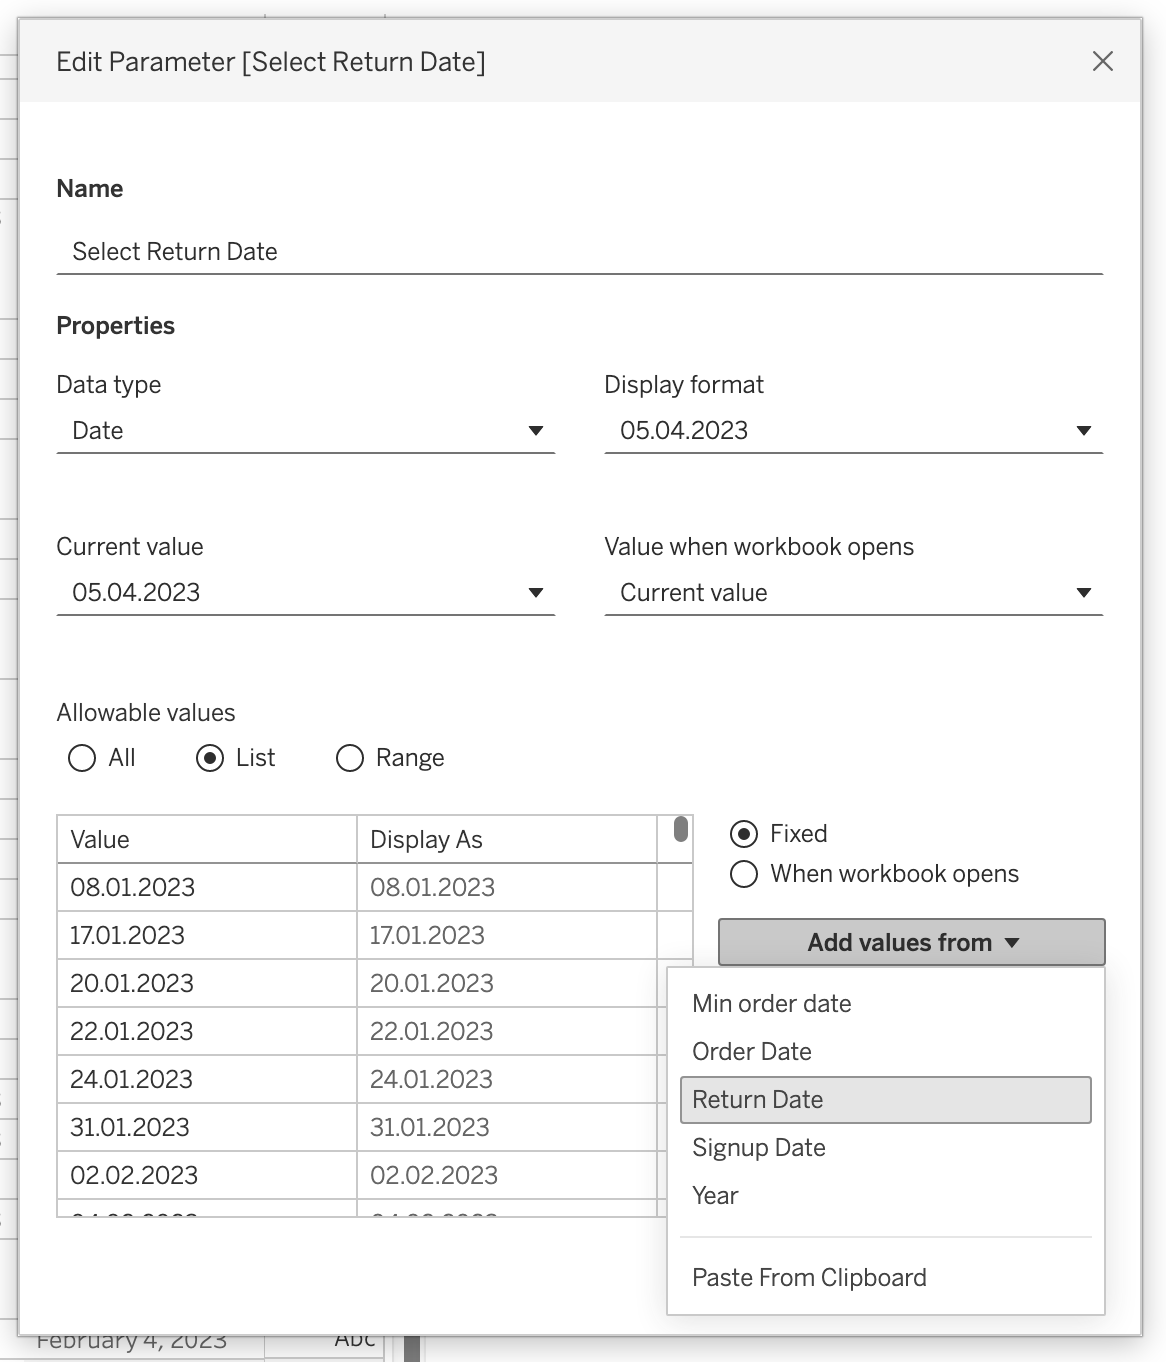The width and height of the screenshot is (1166, 1362).
Task: Choose Min order date from menu
Action: 771,1004
